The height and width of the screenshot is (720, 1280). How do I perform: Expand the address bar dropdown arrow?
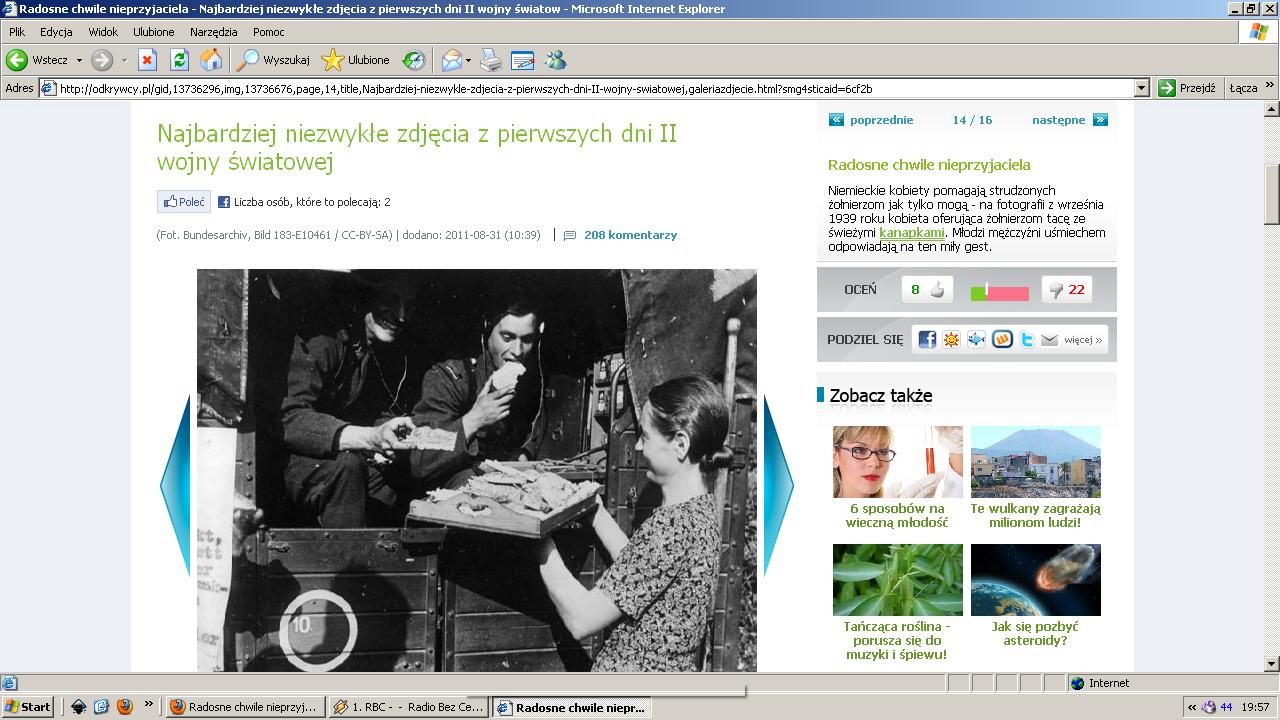[1142, 88]
